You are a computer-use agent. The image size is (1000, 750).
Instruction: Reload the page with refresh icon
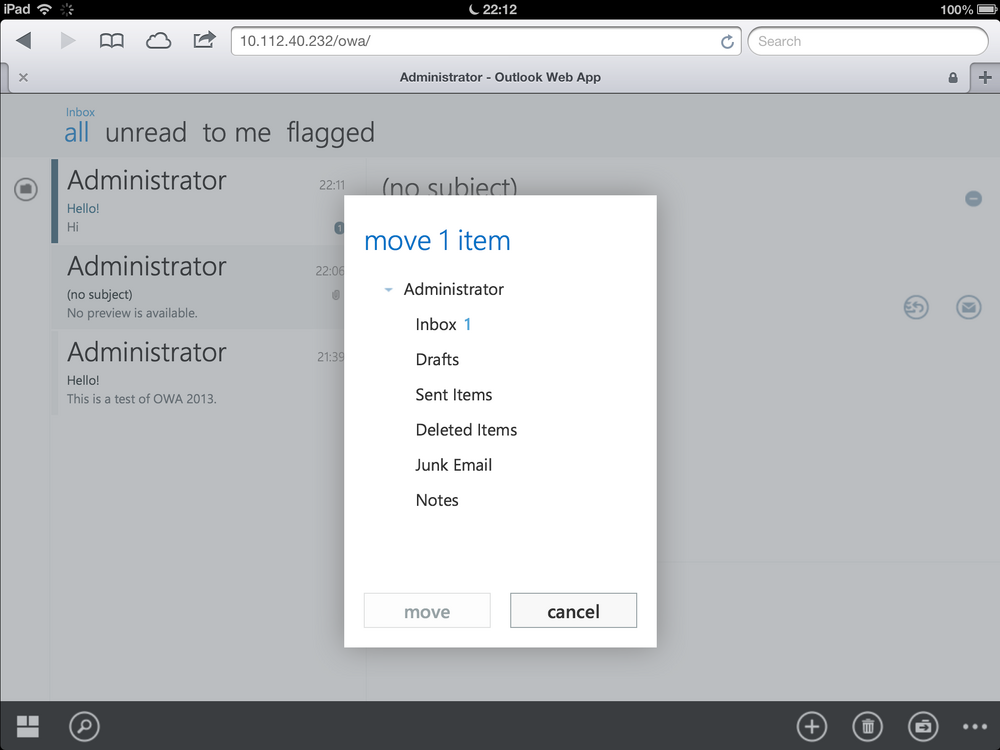pos(727,41)
